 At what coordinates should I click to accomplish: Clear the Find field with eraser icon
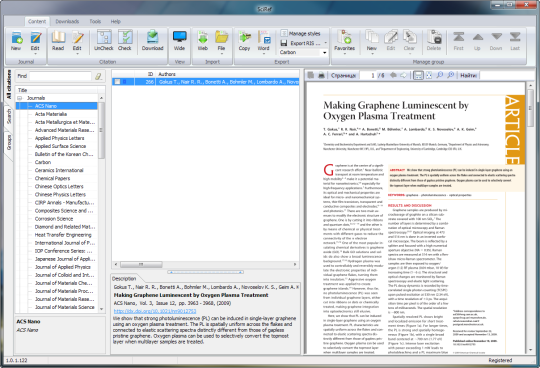coord(98,76)
